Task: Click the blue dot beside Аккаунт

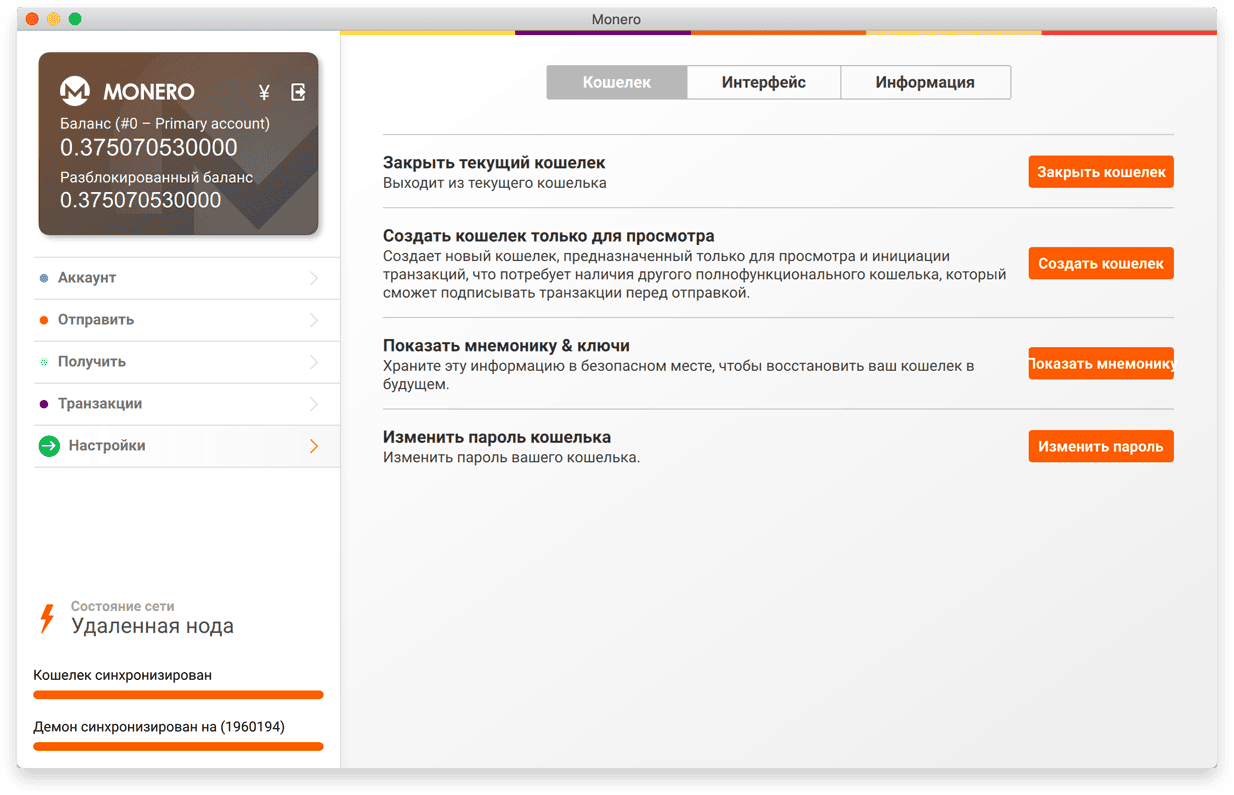Action: point(44,278)
